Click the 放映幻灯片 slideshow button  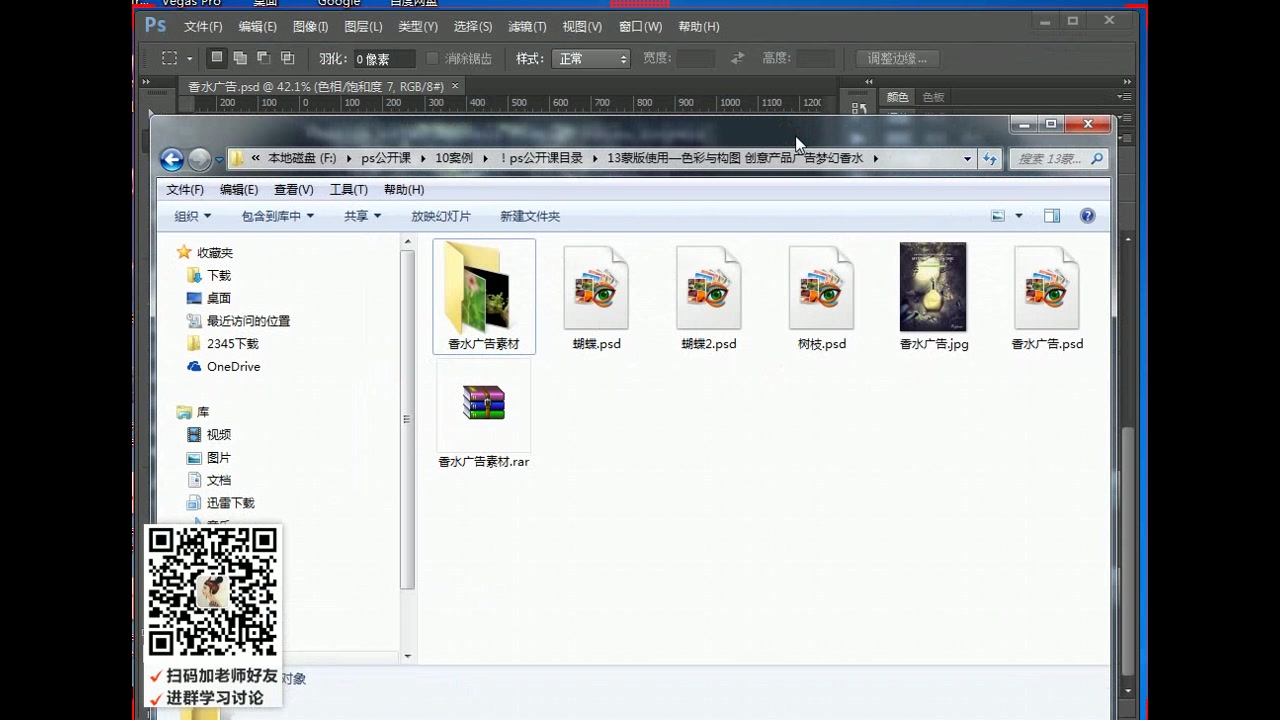441,216
